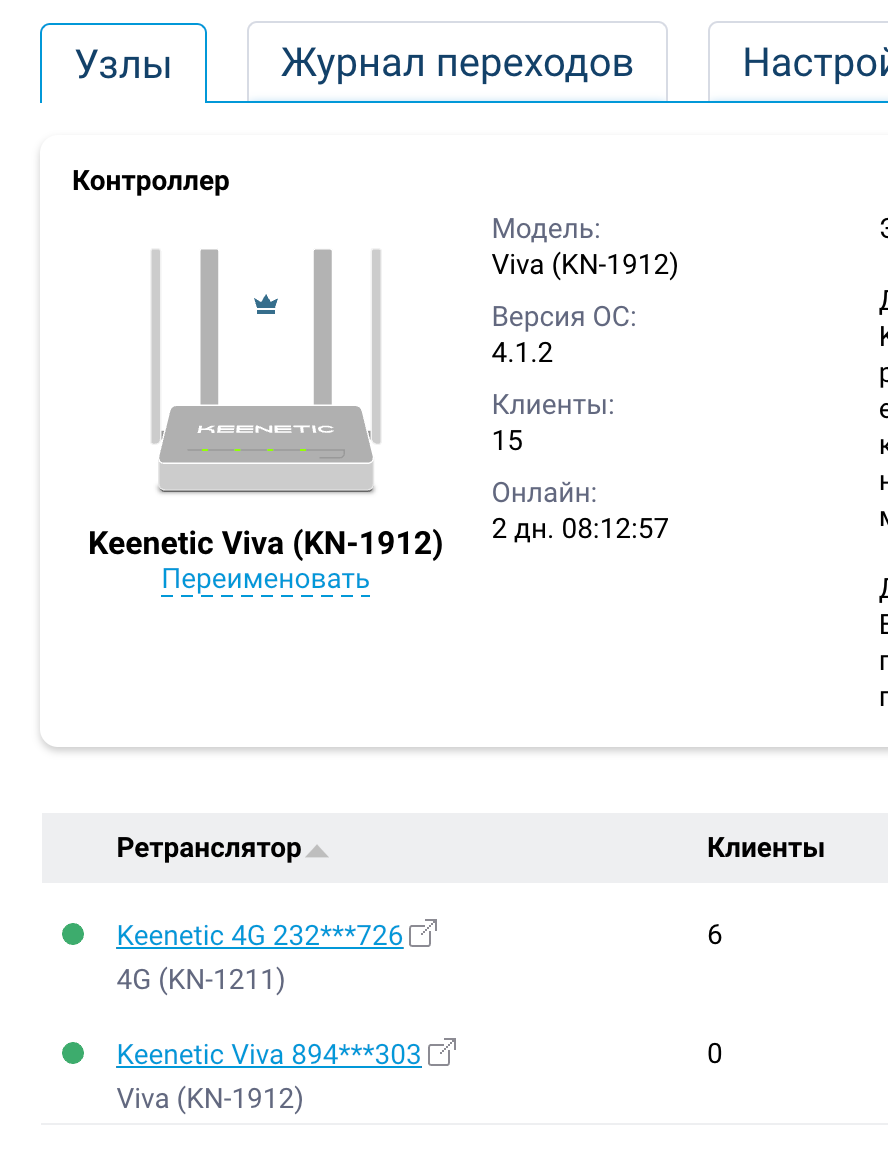The height and width of the screenshot is (1154, 888).
Task: Click the OS version value 4.1.2
Action: 522,353
